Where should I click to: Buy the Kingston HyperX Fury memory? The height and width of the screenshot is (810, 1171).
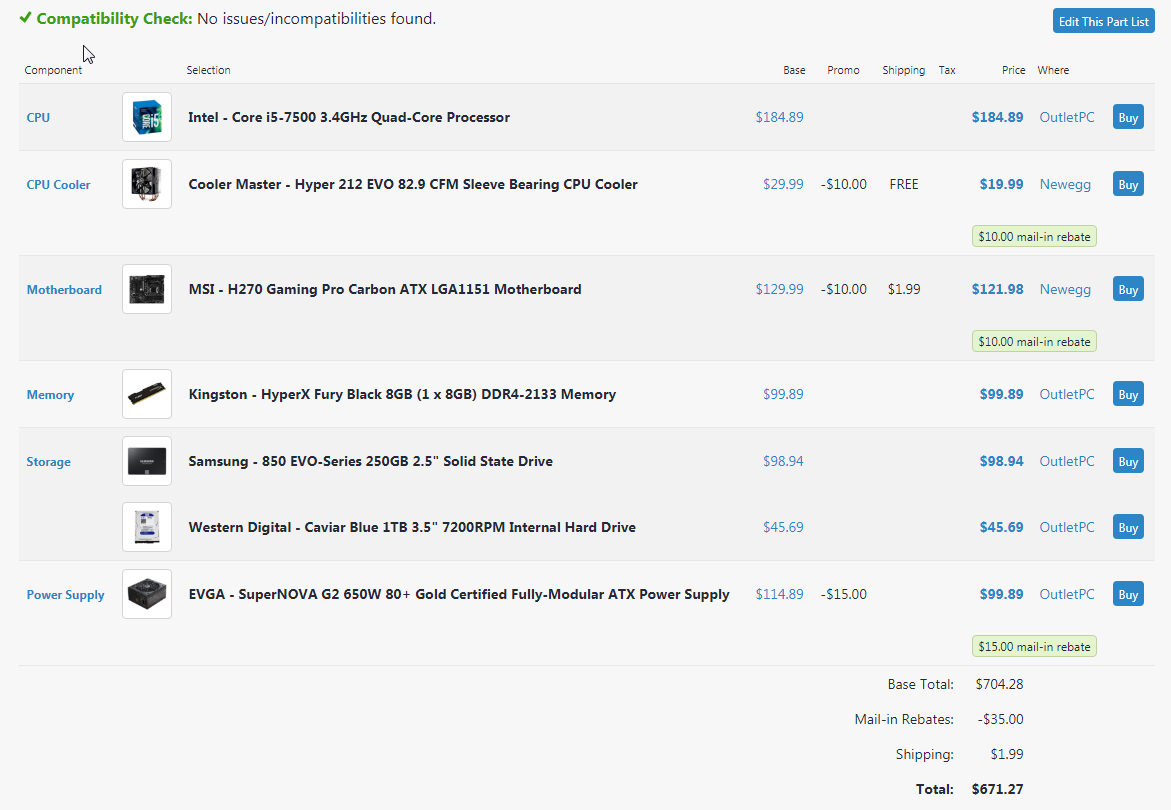1128,394
